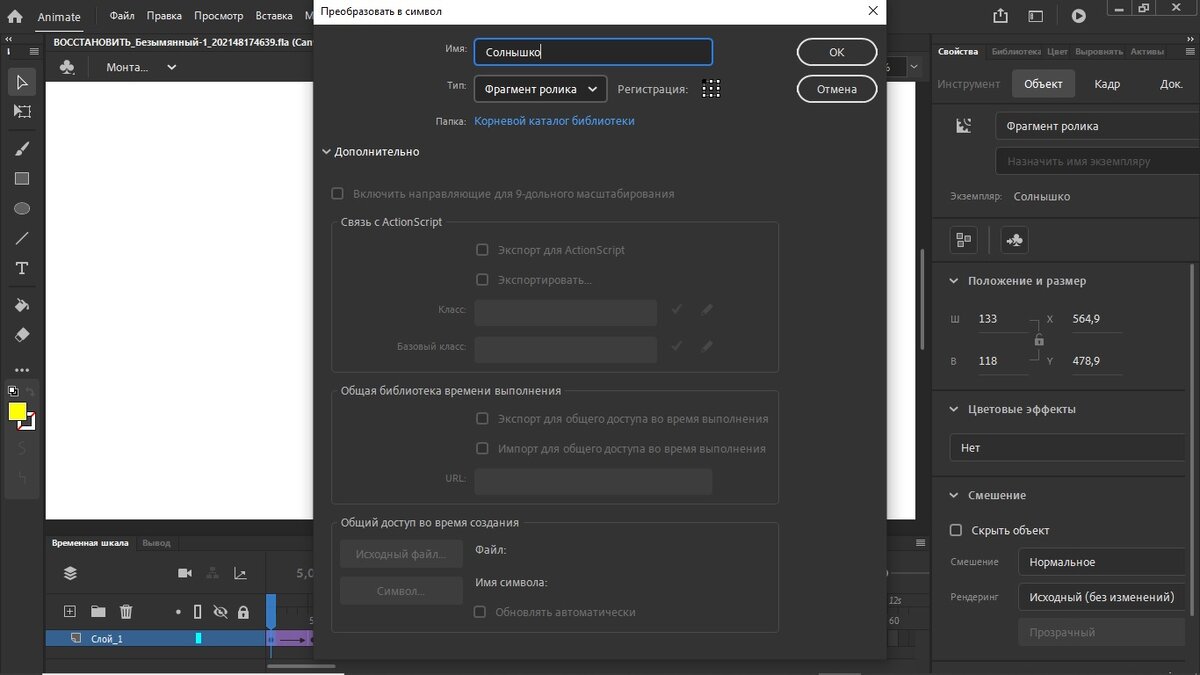Viewport: 1200px width, 675px height.
Task: Check Export for ActionScript
Action: (x=482, y=250)
